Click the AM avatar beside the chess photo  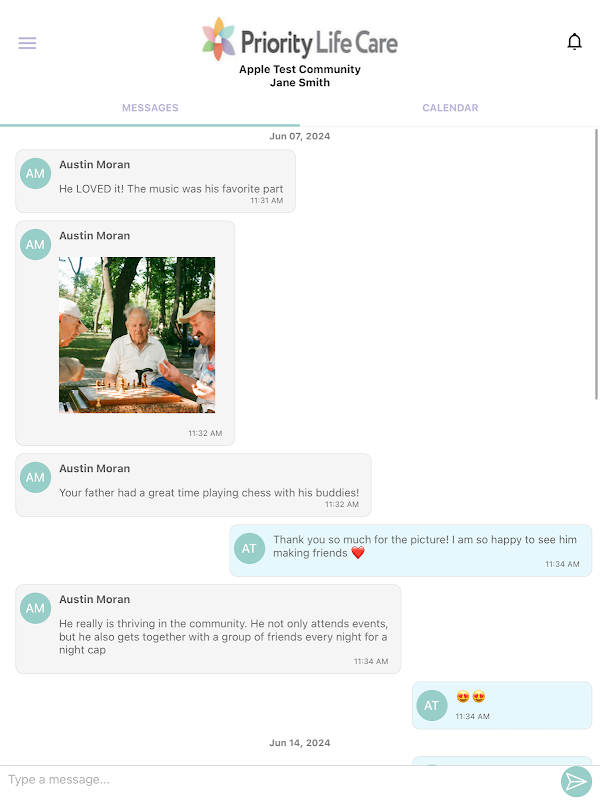point(35,244)
